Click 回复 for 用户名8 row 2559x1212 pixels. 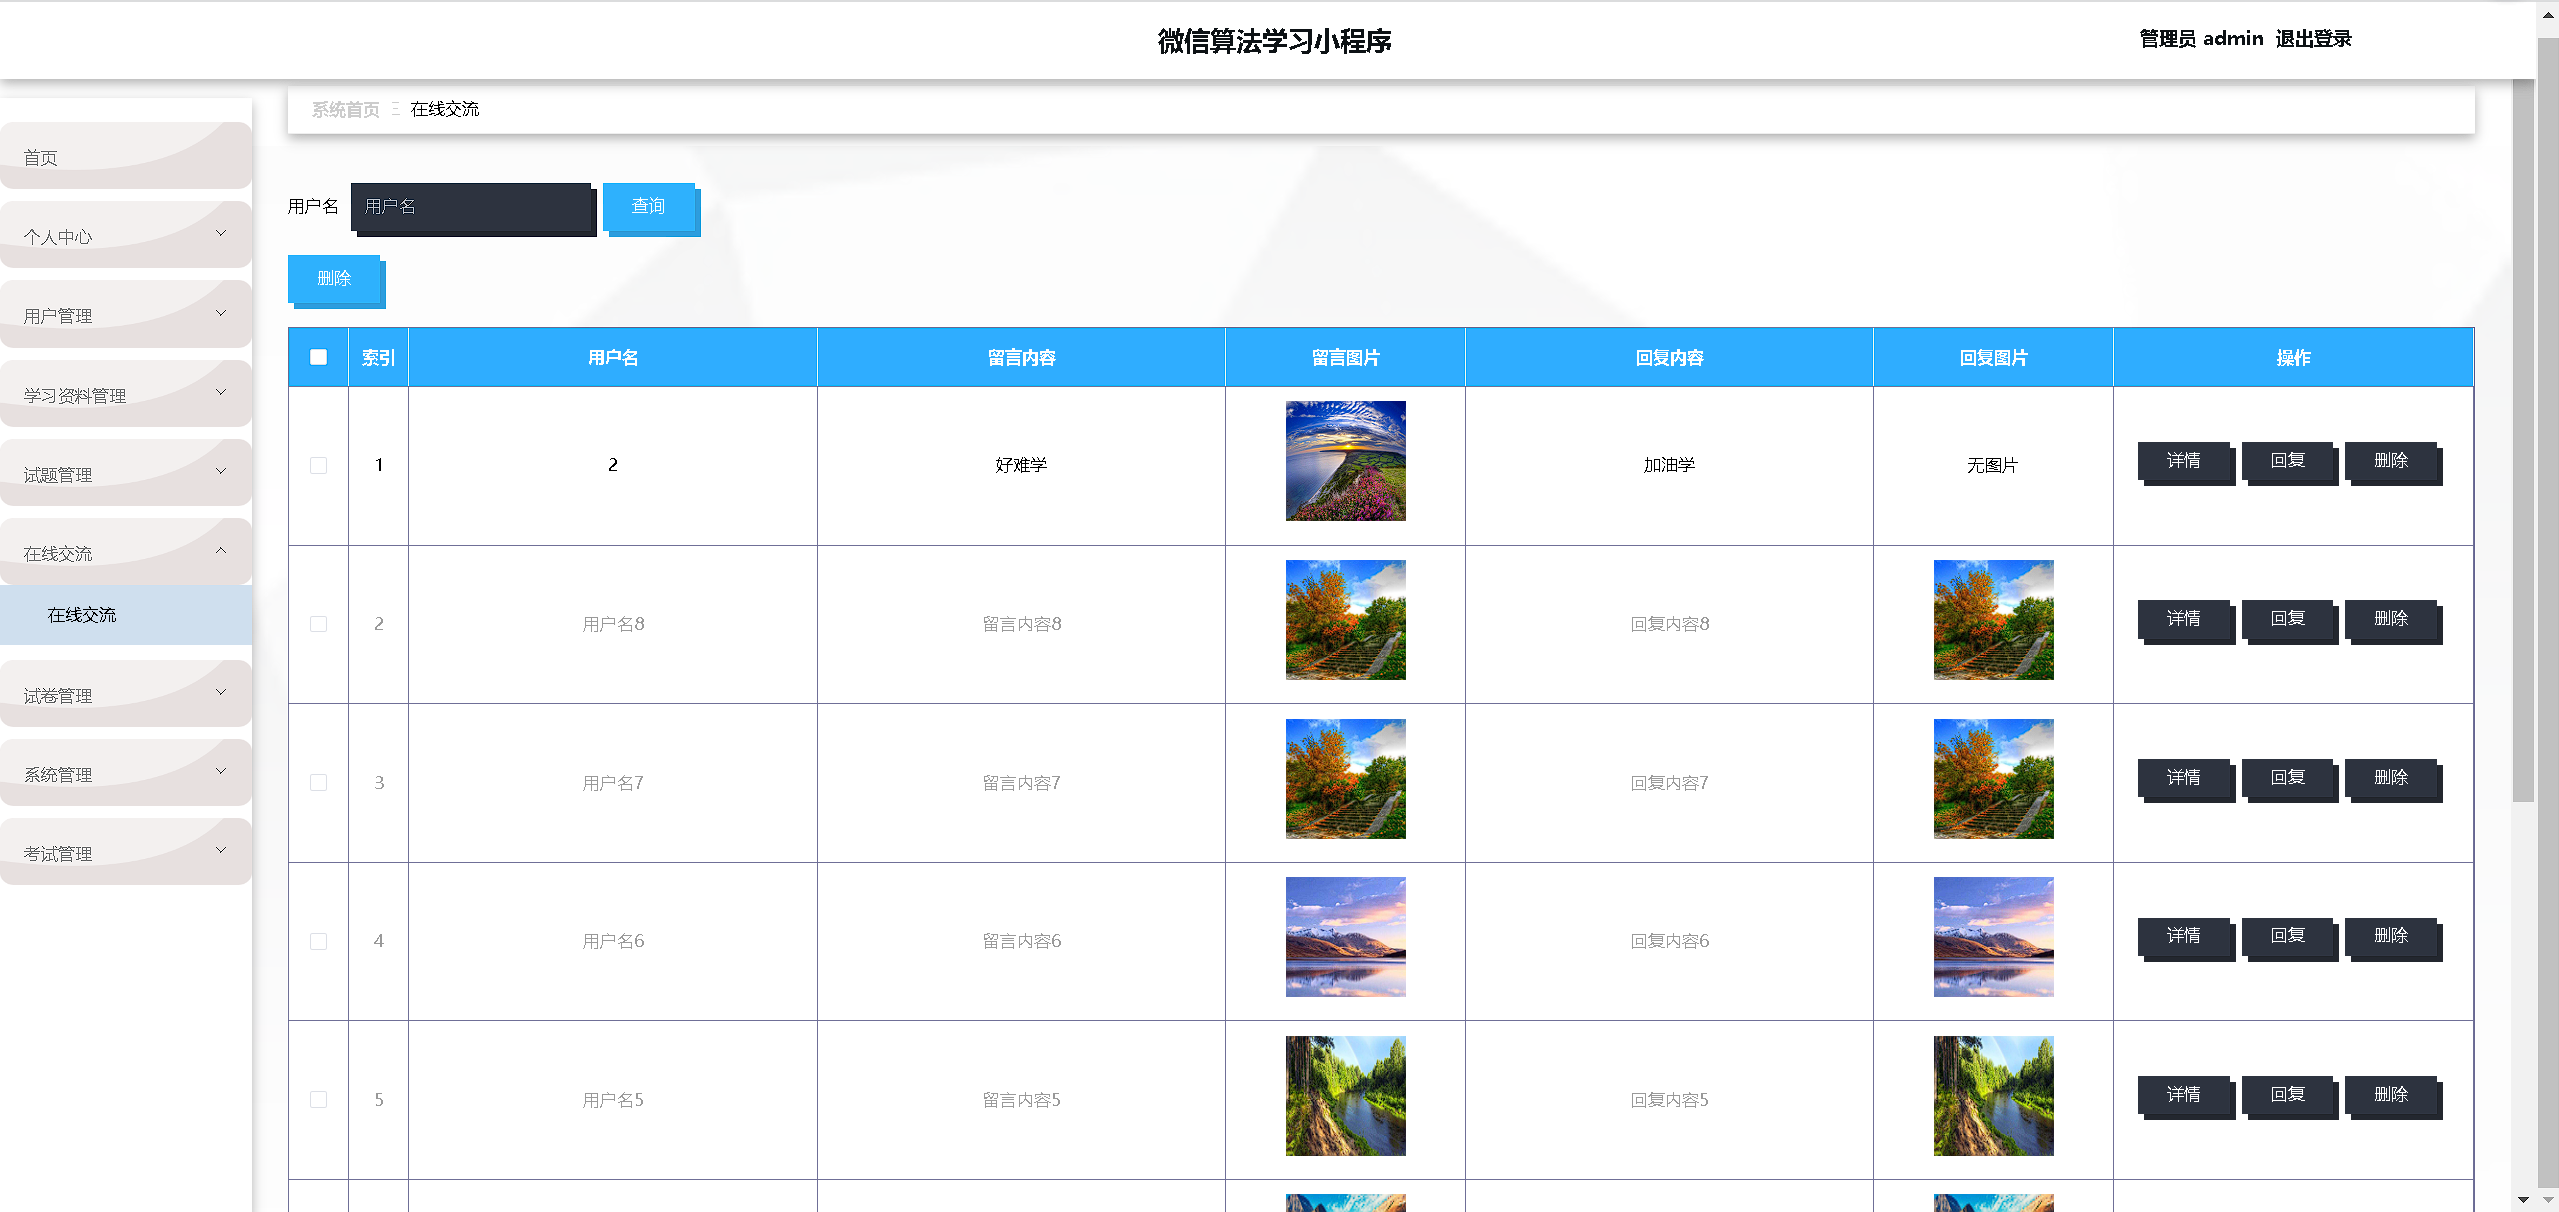click(x=2287, y=619)
